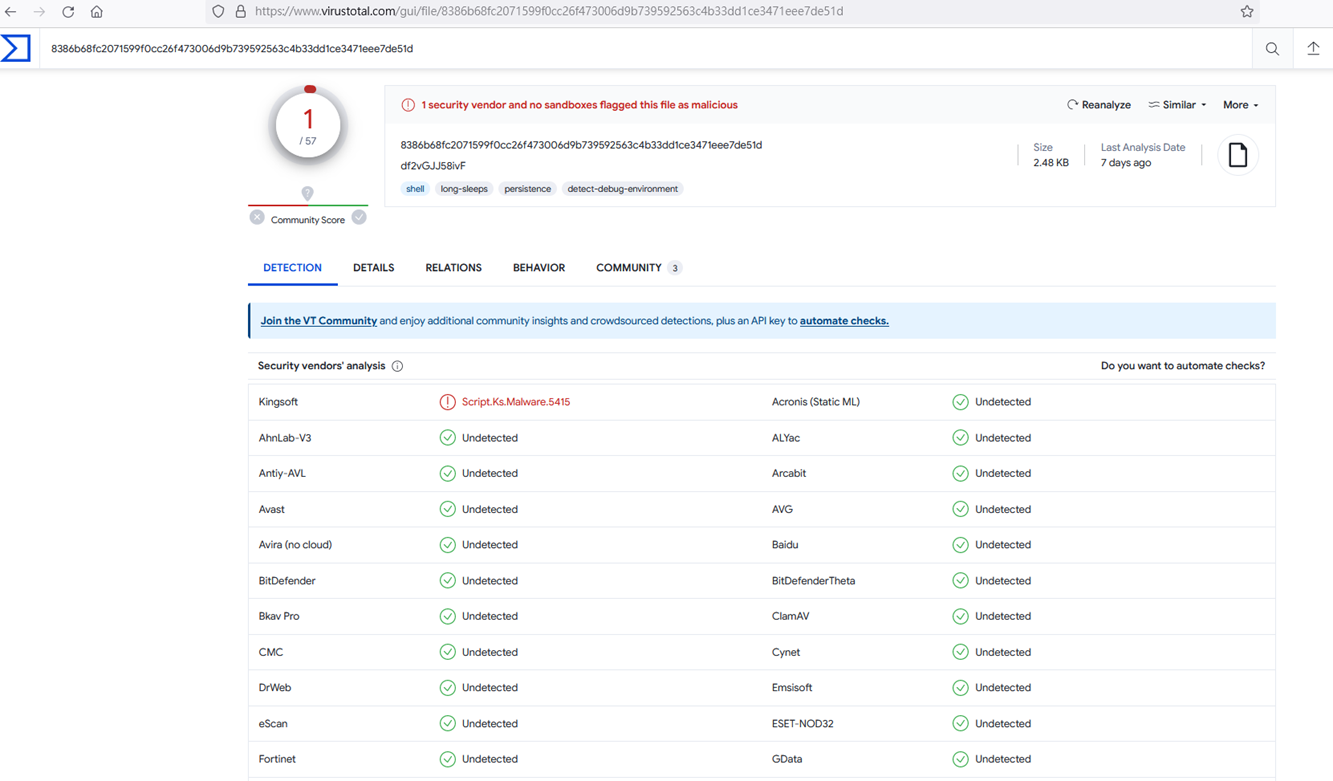Click the shield tracking protection icon
Viewport: 1333px width, 781px height.
tap(218, 12)
